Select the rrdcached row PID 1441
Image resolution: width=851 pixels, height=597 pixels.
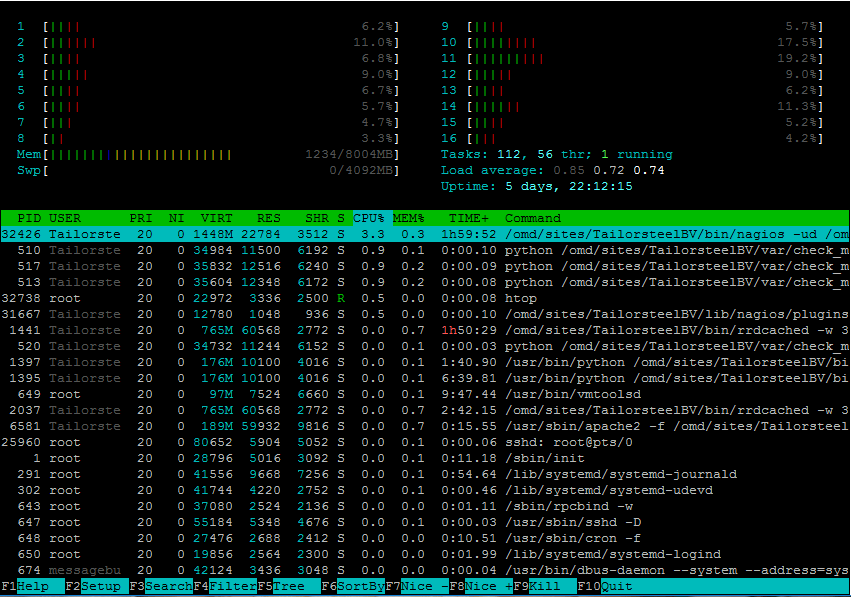425,331
